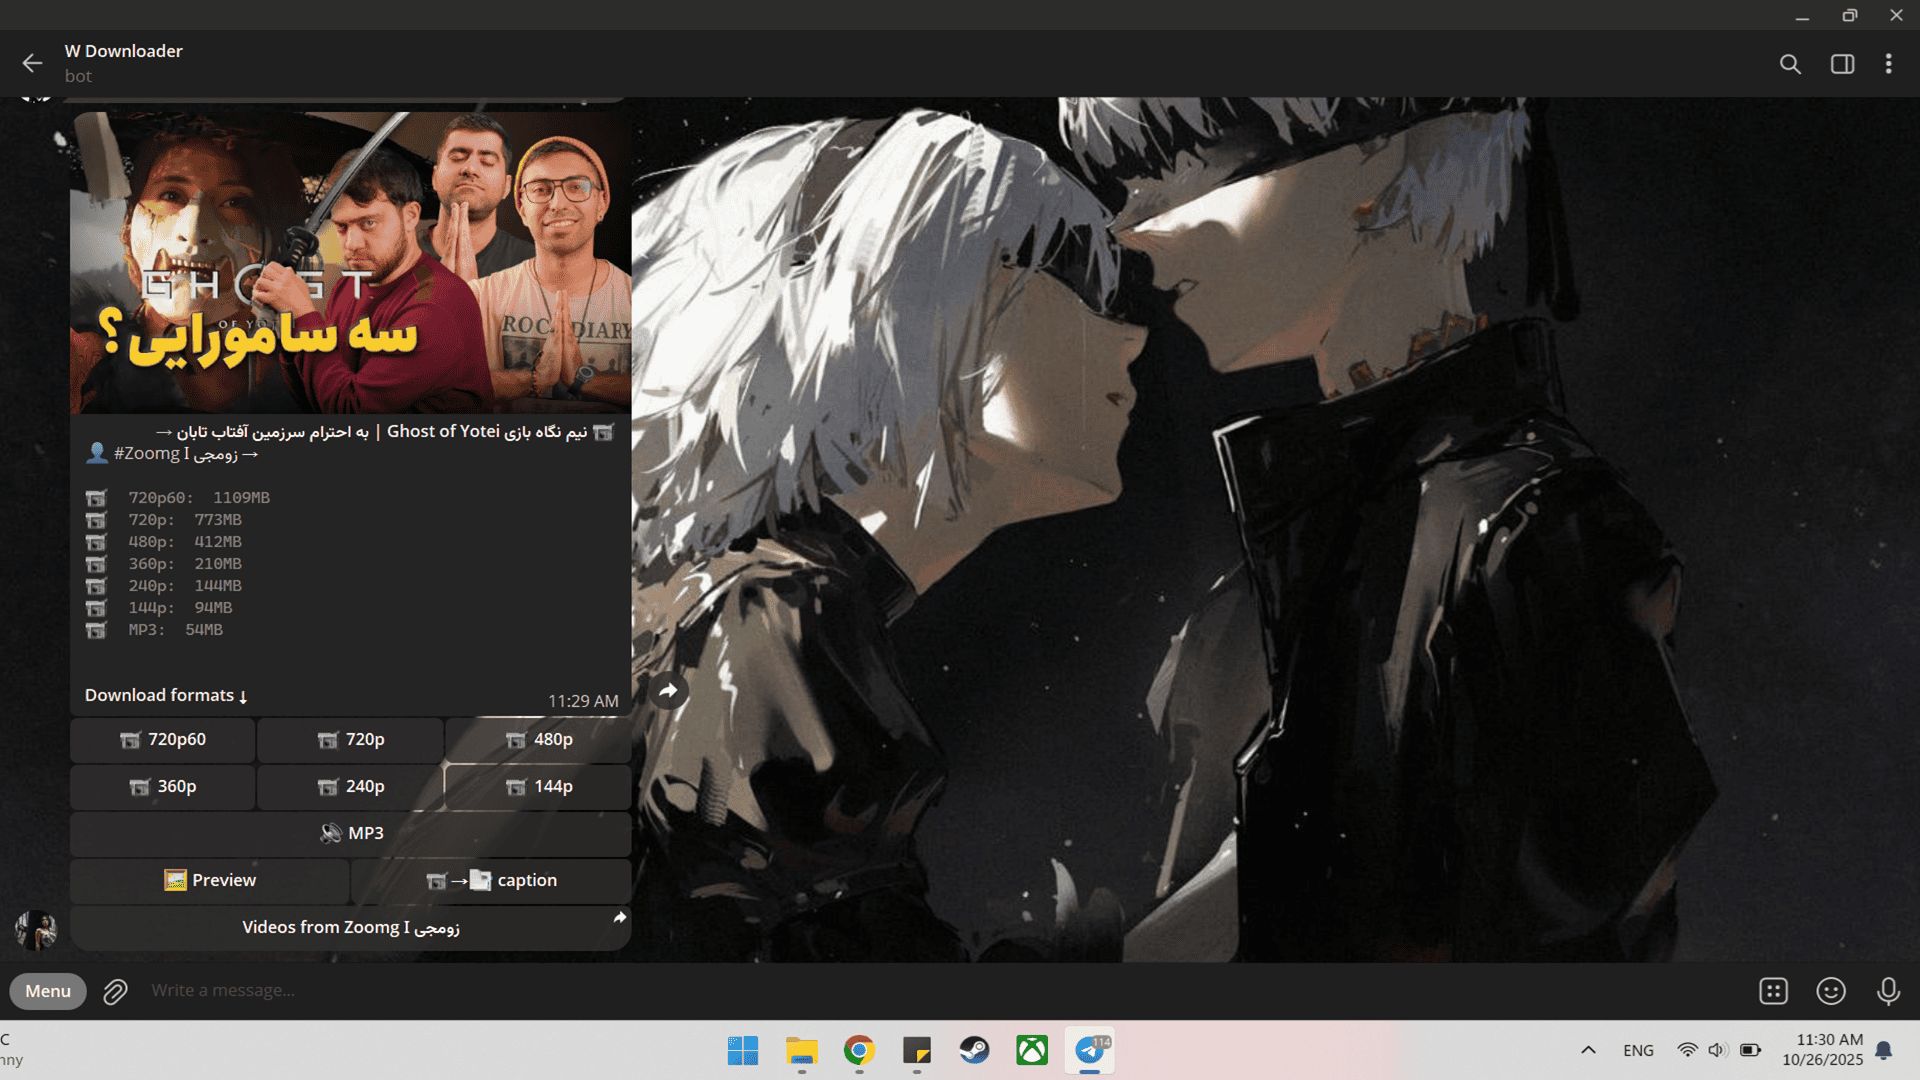The image size is (1920, 1080).
Task: Download the MP3 audio format
Action: [x=350, y=833]
